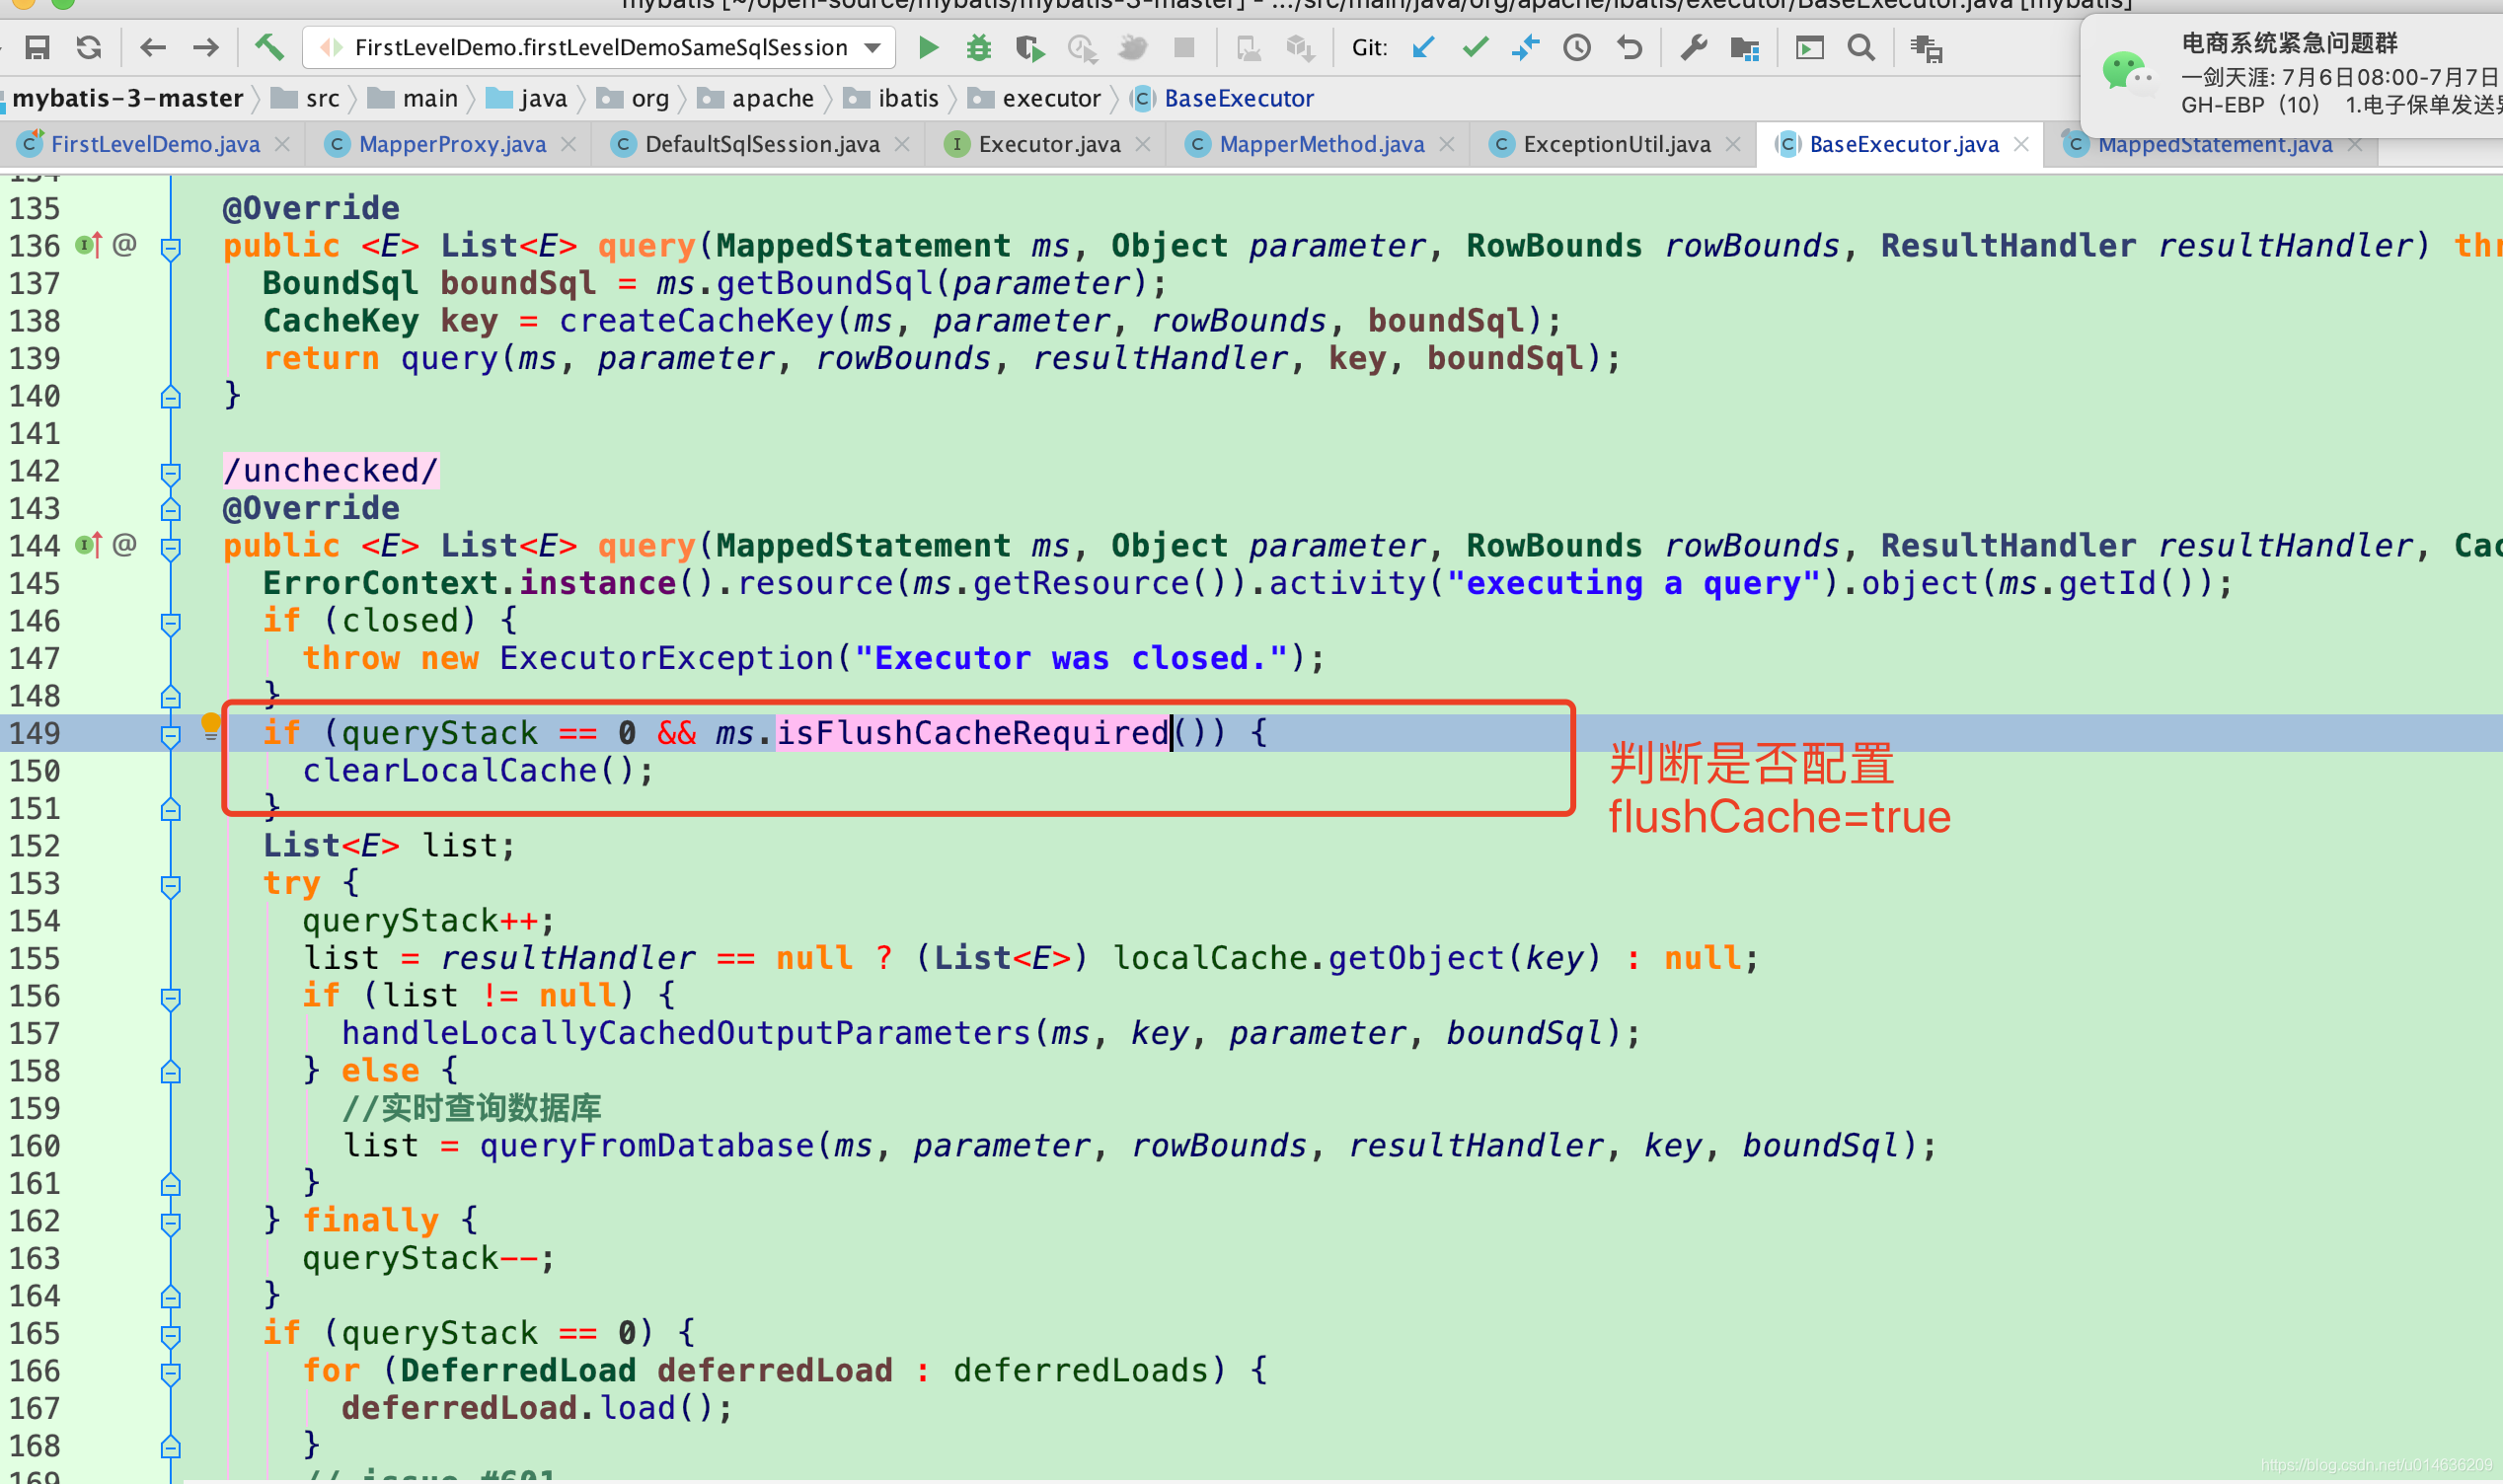The image size is (2503, 1484).
Task: Click Git compare branches icon
Action: click(1526, 47)
